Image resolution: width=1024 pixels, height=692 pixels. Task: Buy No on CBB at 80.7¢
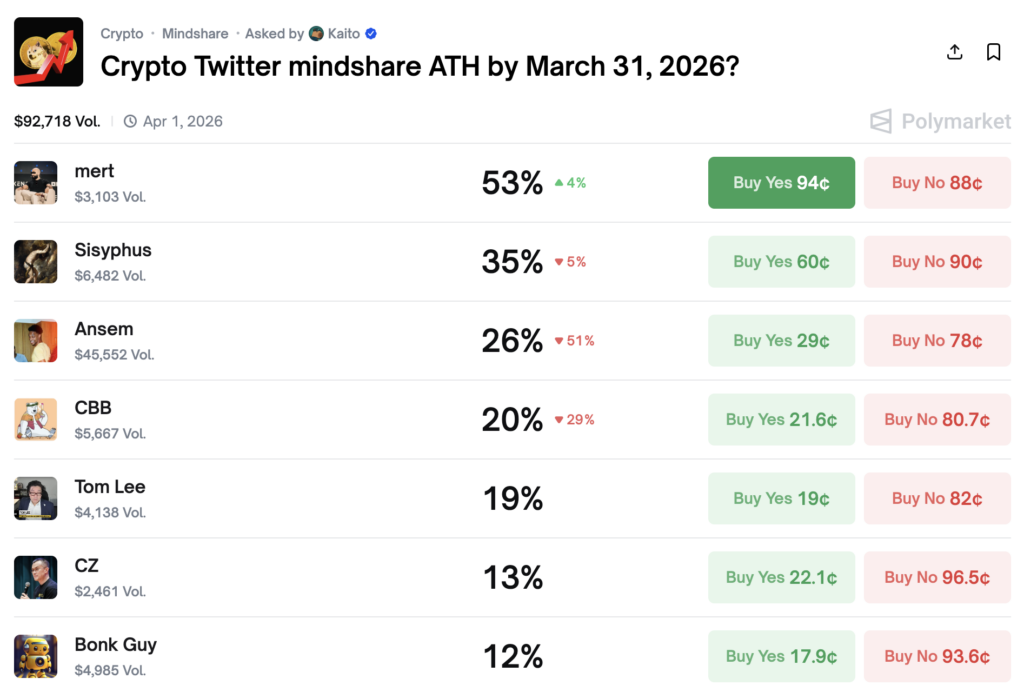point(937,420)
